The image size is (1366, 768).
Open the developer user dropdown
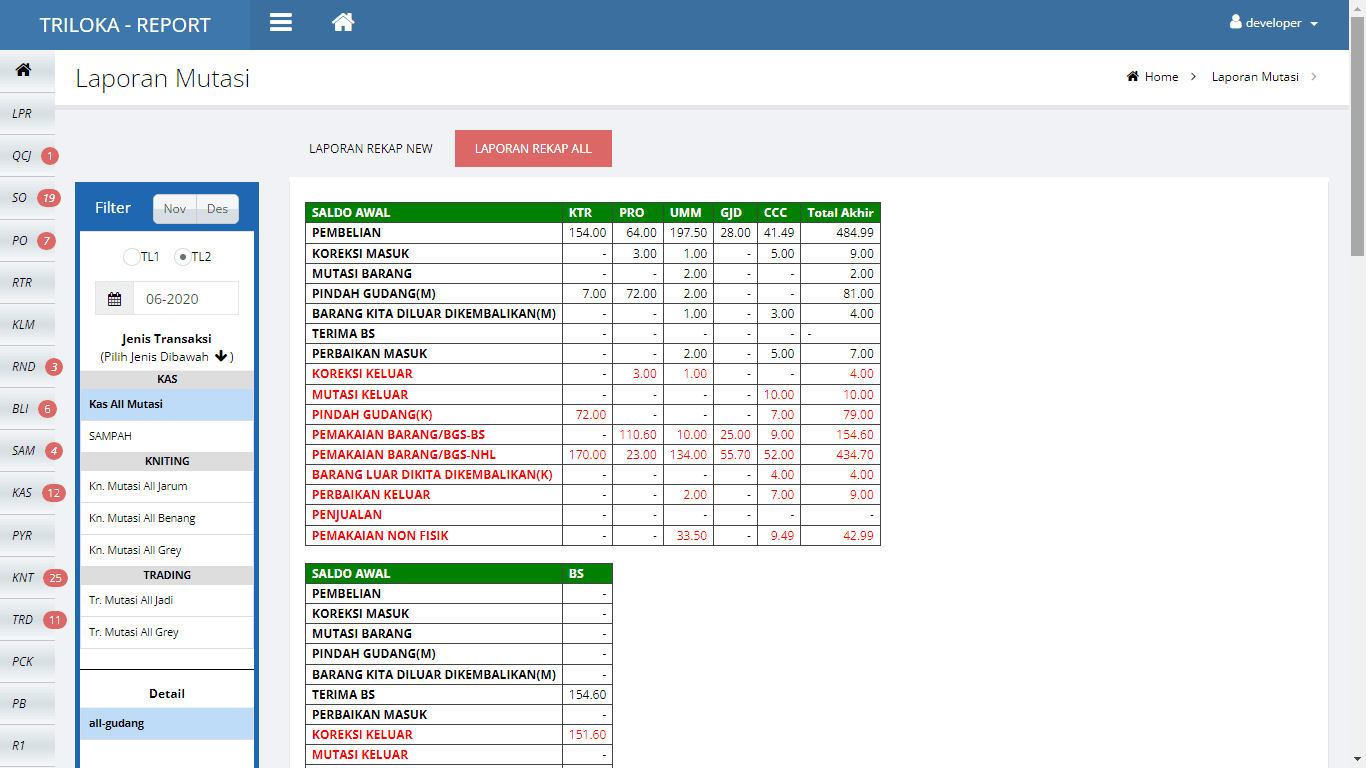(x=1273, y=23)
